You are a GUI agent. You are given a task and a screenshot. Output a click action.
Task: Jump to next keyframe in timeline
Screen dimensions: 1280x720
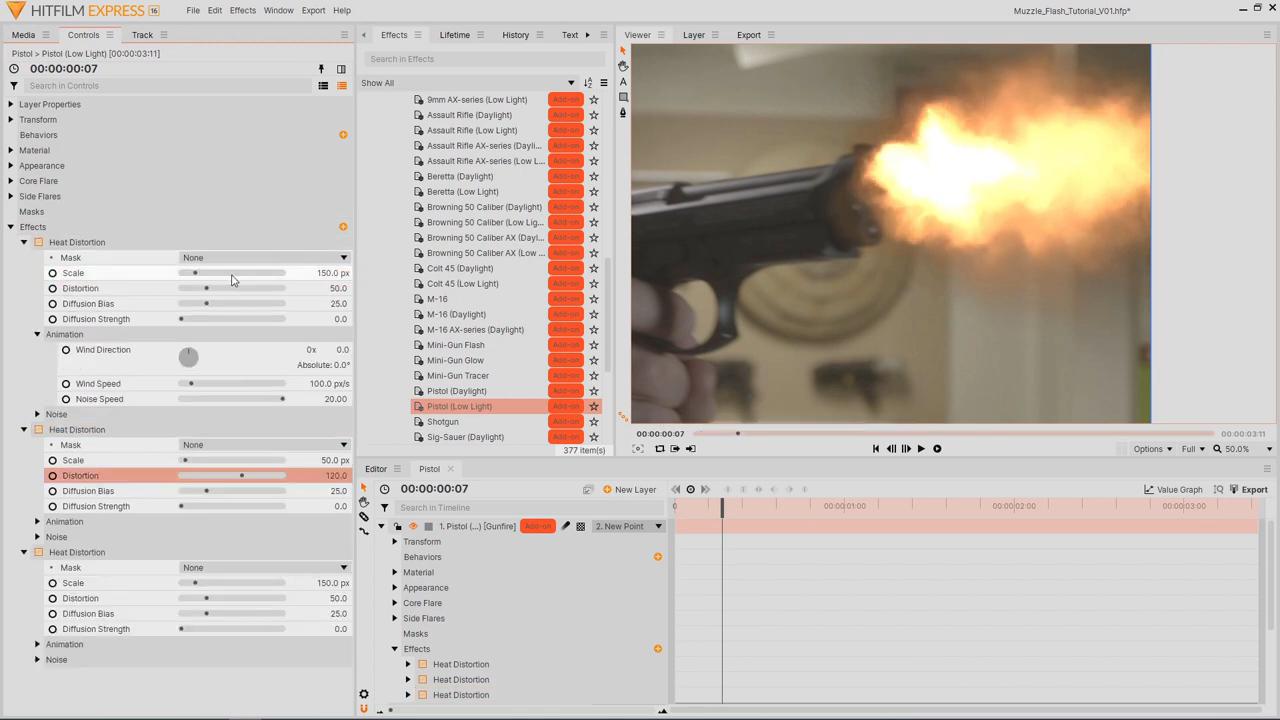[705, 490]
